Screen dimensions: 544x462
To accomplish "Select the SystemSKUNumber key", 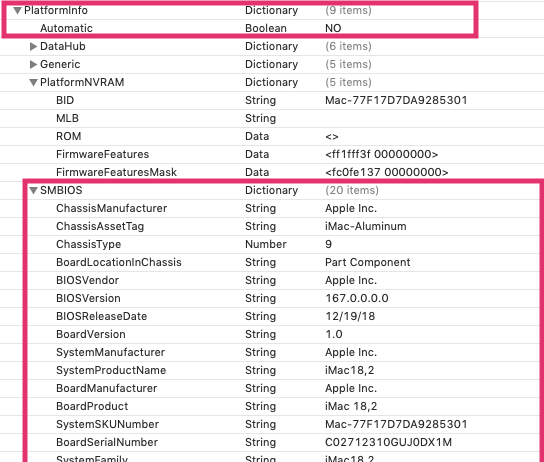I will point(107,425).
